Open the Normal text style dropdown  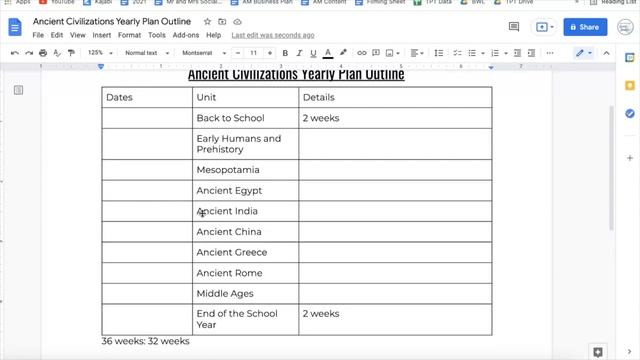[x=147, y=53]
